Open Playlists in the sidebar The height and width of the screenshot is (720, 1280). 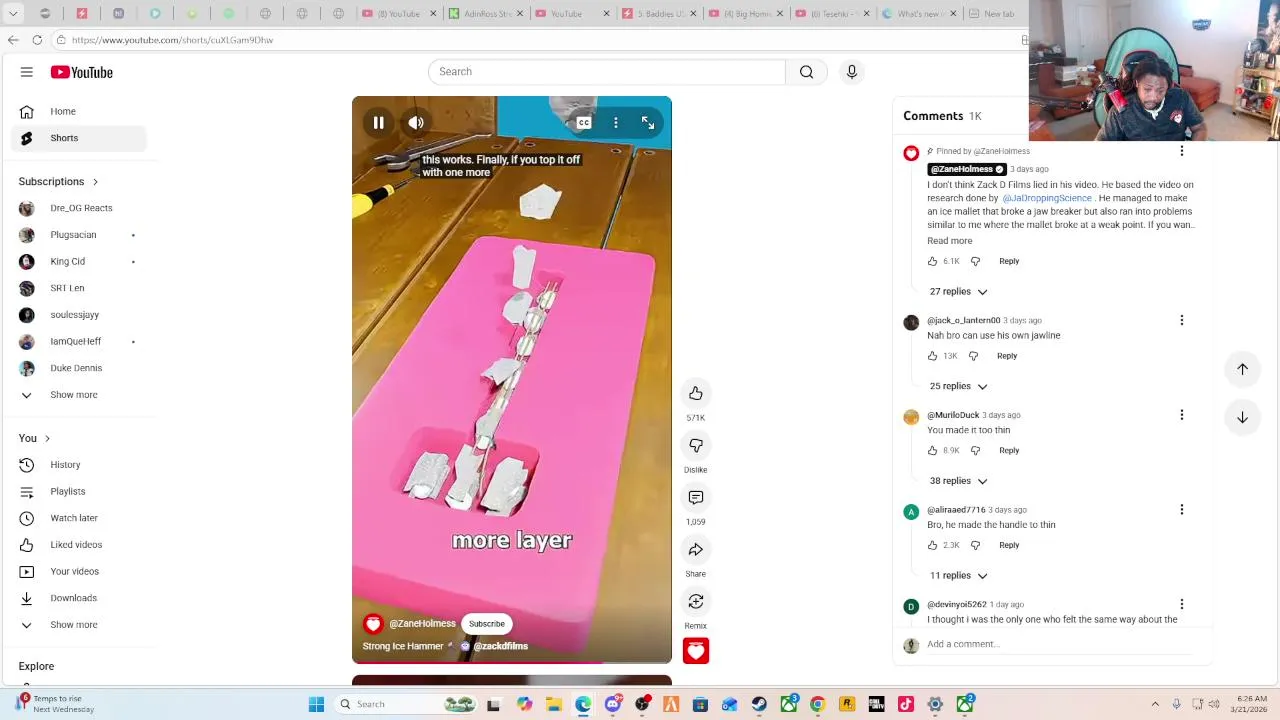pos(79,492)
